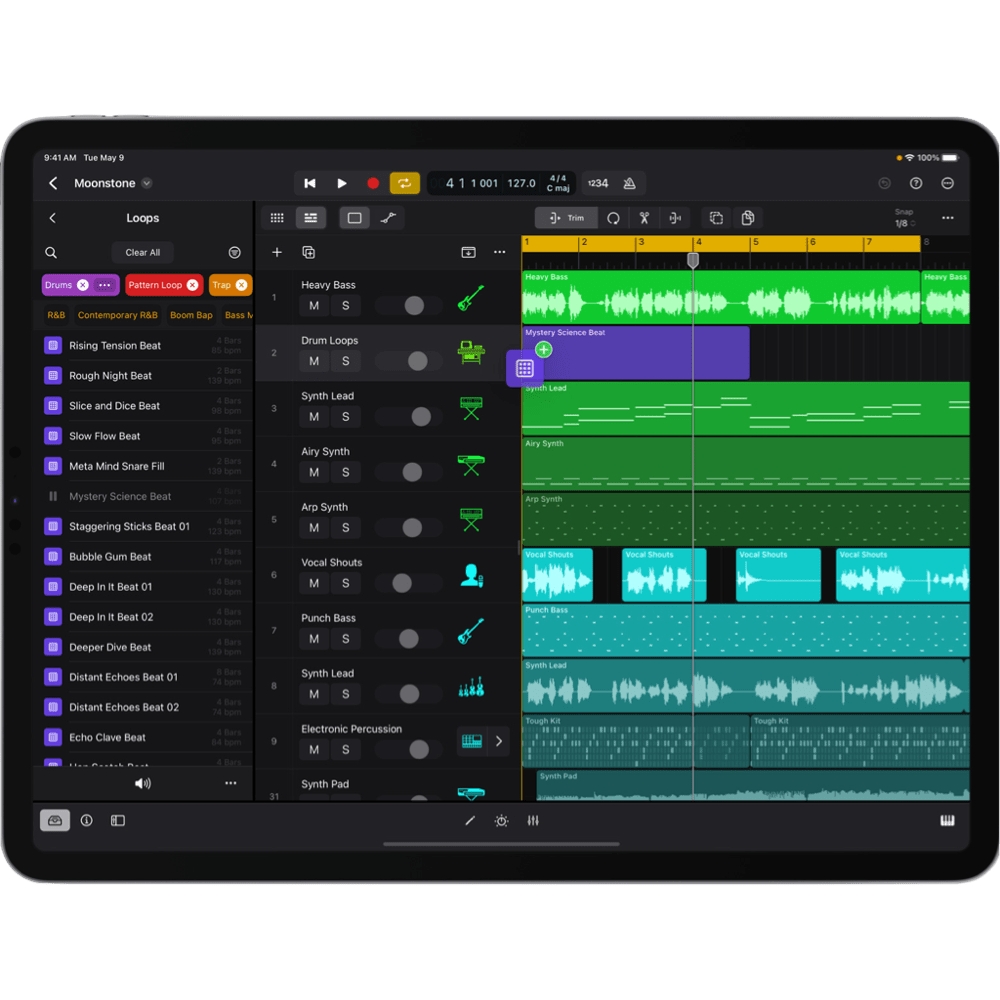The height and width of the screenshot is (1000, 1000).
Task: Open the Snap 1/8 value menu
Action: 902,223
